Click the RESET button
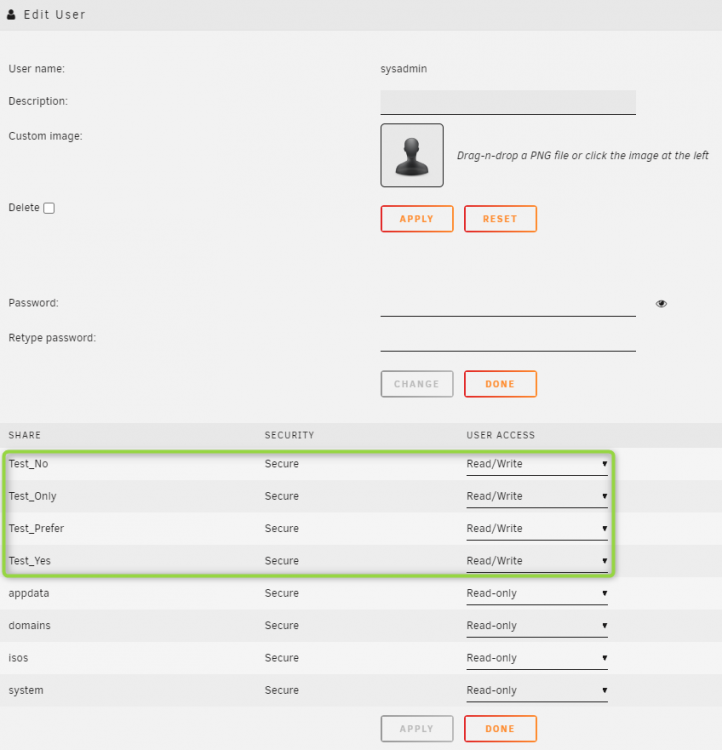Image resolution: width=722 pixels, height=750 pixels. pyautogui.click(x=500, y=219)
